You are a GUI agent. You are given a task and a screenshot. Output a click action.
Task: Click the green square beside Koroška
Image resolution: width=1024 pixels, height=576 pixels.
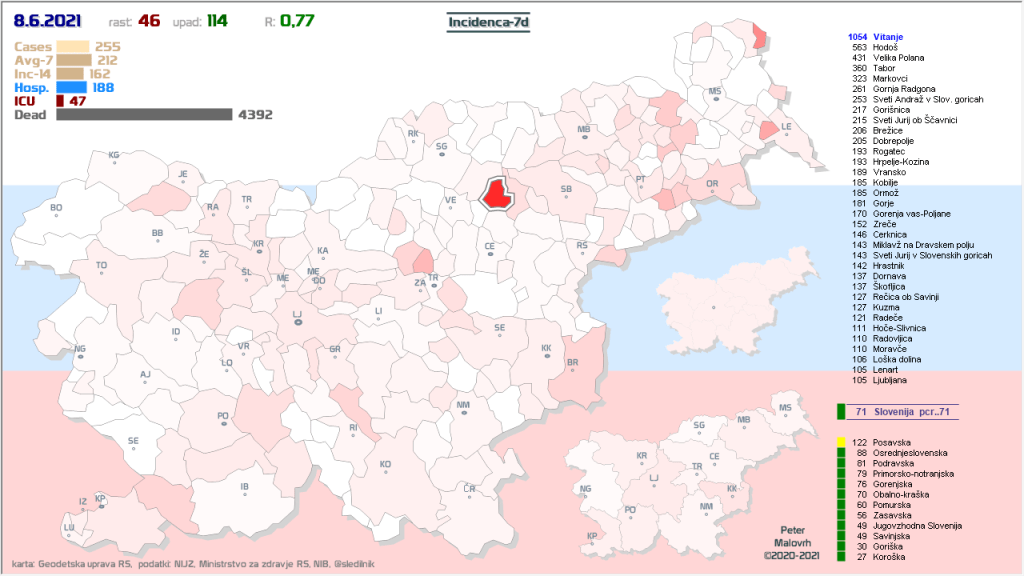coord(841,557)
